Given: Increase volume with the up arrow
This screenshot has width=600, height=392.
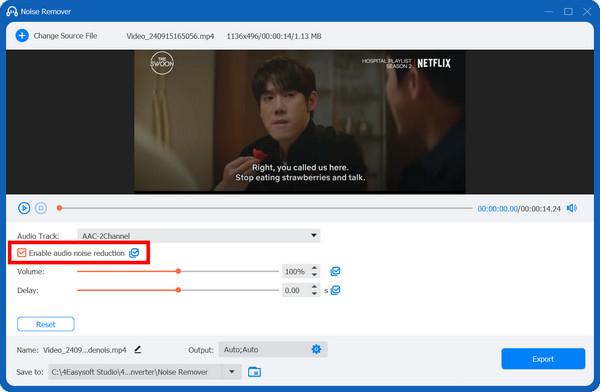Looking at the screenshot, I should (x=314, y=268).
